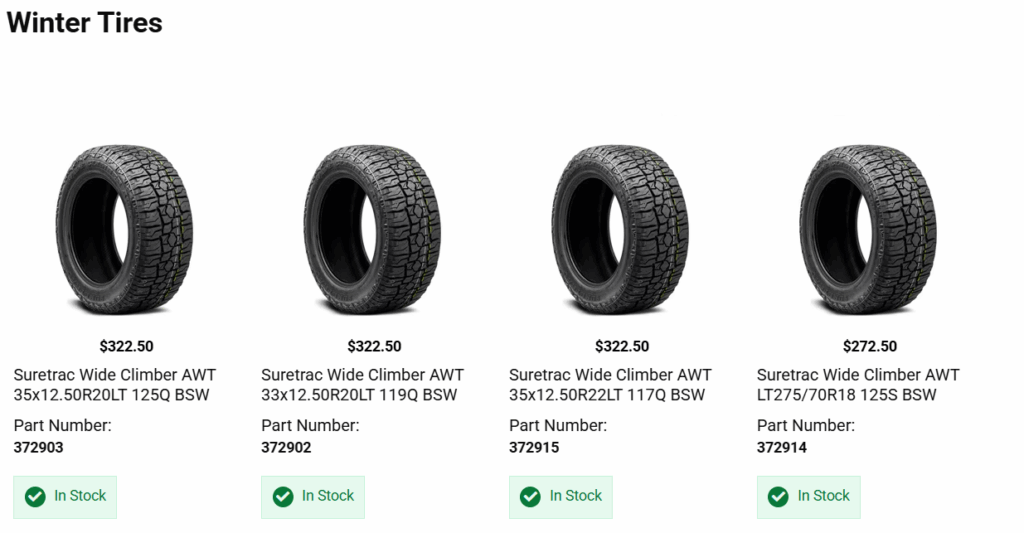Open Suretrac Wide Climber AWT LT275/70R18 125S link
This screenshot has height=533, width=1024.
coord(858,385)
